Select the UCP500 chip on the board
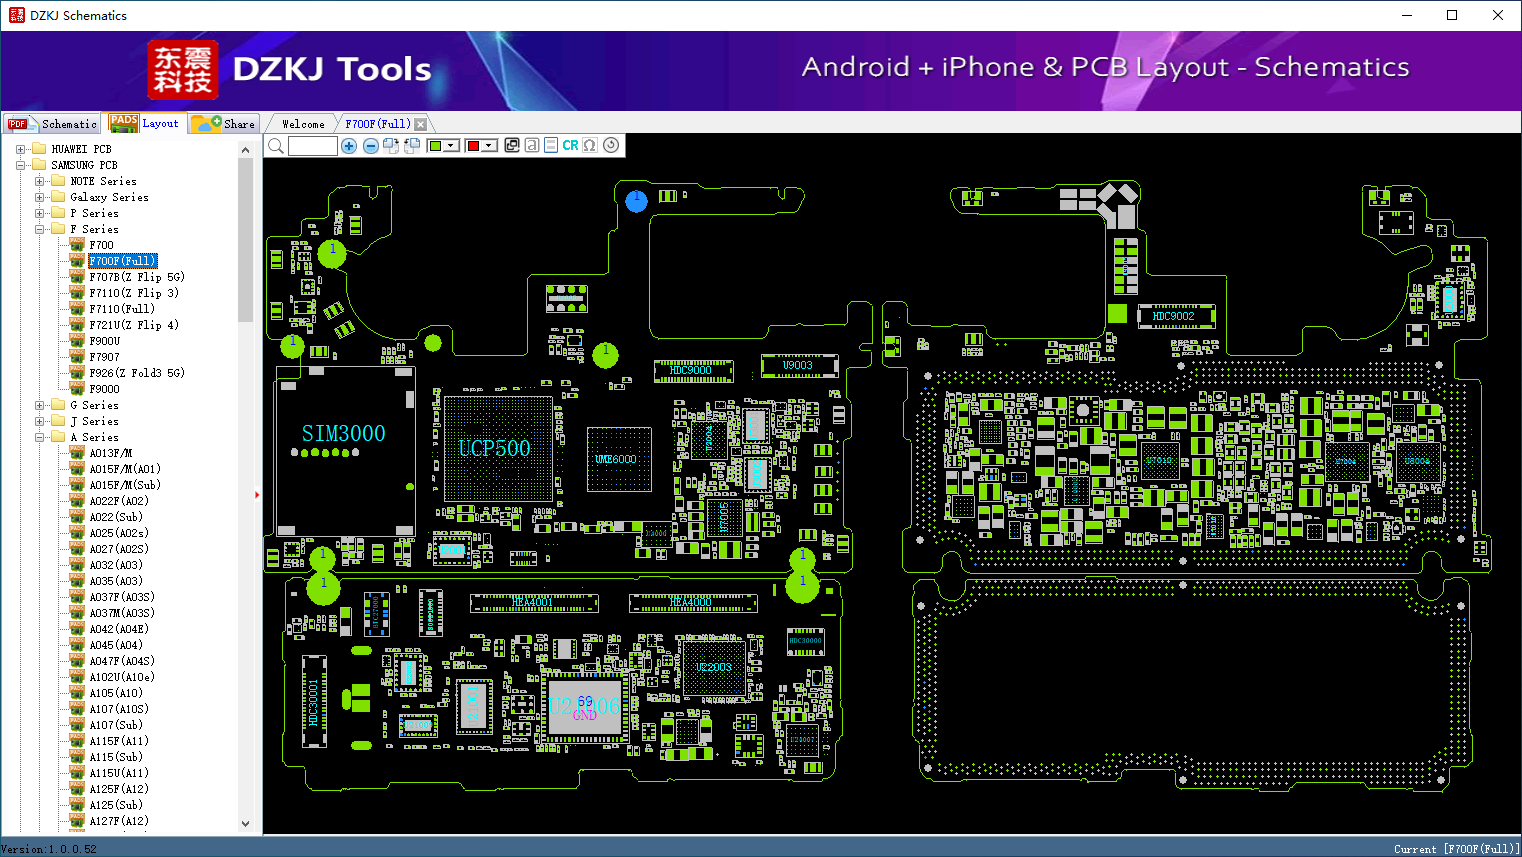Image resolution: width=1522 pixels, height=857 pixels. pos(497,448)
